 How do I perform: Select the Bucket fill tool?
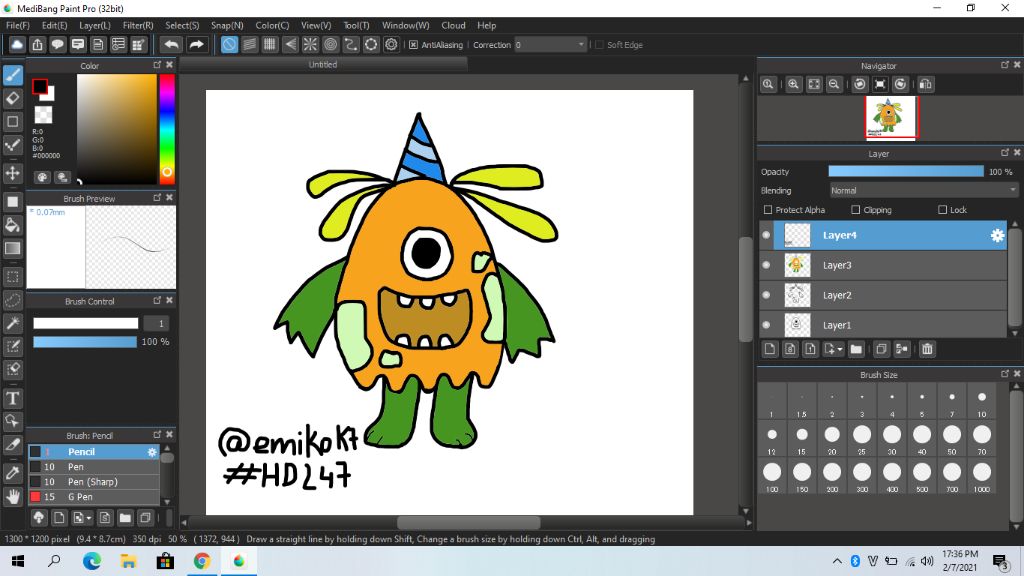(12, 225)
